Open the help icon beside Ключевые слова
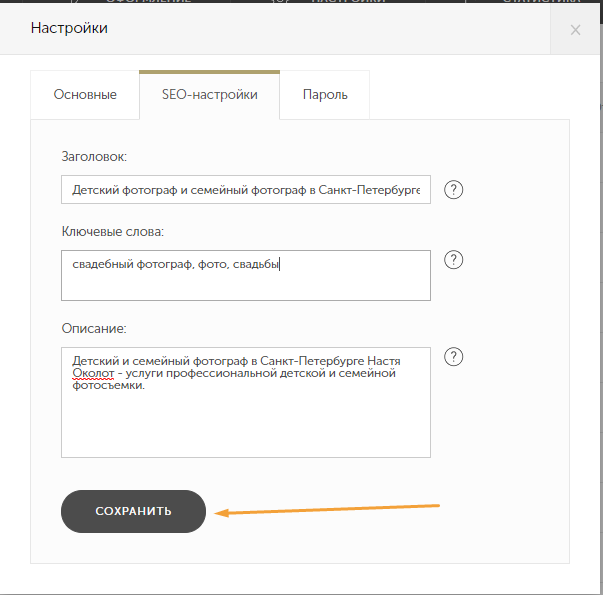 (453, 260)
